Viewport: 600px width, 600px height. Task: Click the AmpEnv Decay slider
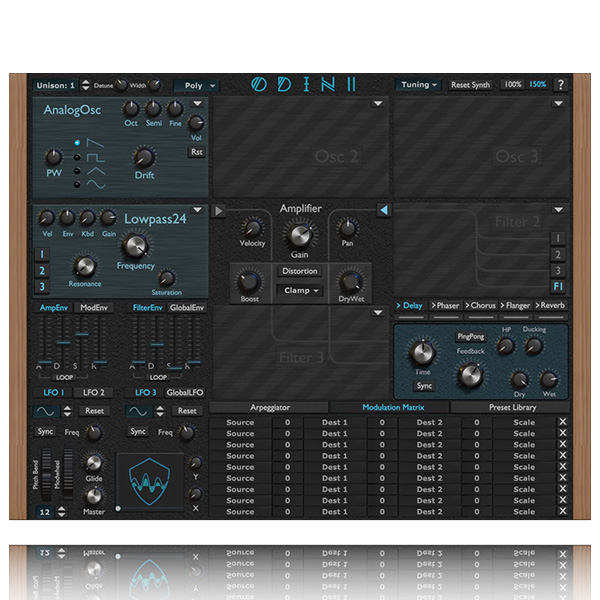(63, 342)
